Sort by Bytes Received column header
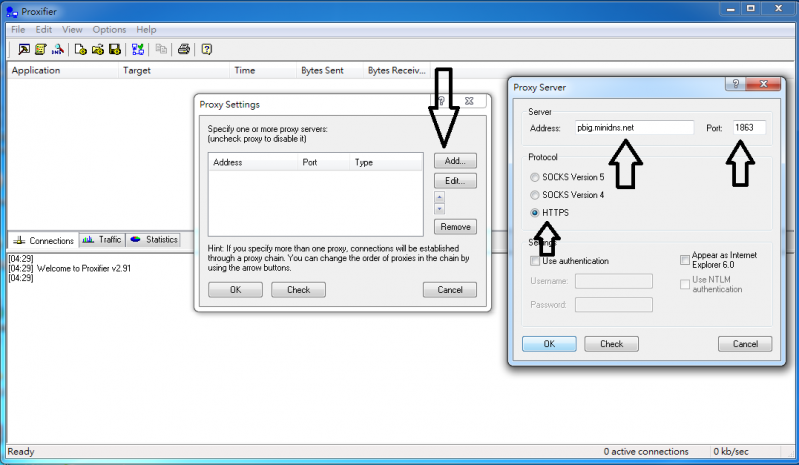Viewport: 799px width, 465px height. (x=396, y=70)
